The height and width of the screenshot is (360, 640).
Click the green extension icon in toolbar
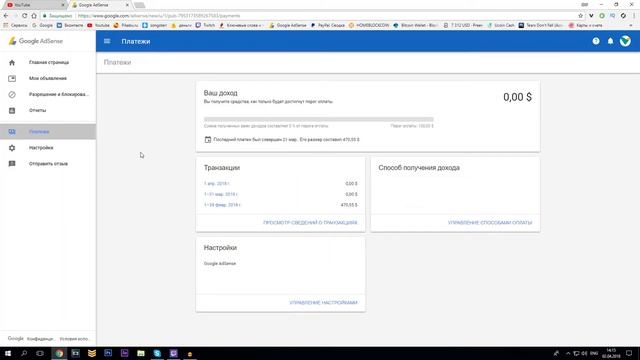(x=602, y=16)
